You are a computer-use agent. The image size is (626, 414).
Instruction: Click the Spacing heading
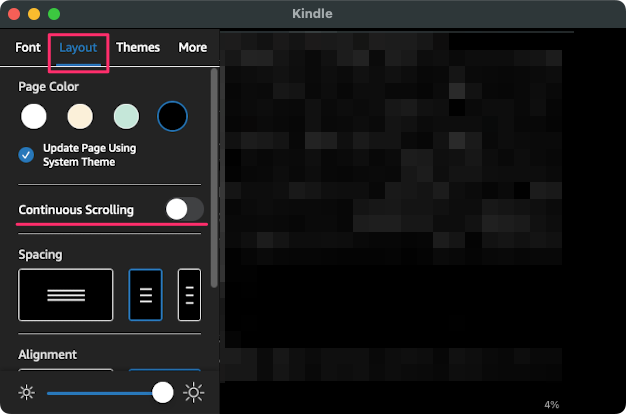click(40, 255)
